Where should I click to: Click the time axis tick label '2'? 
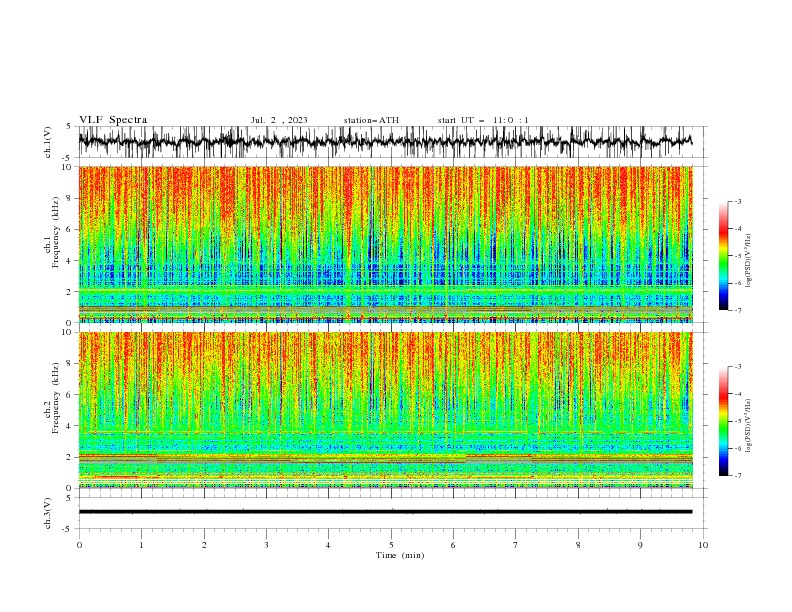click(204, 545)
